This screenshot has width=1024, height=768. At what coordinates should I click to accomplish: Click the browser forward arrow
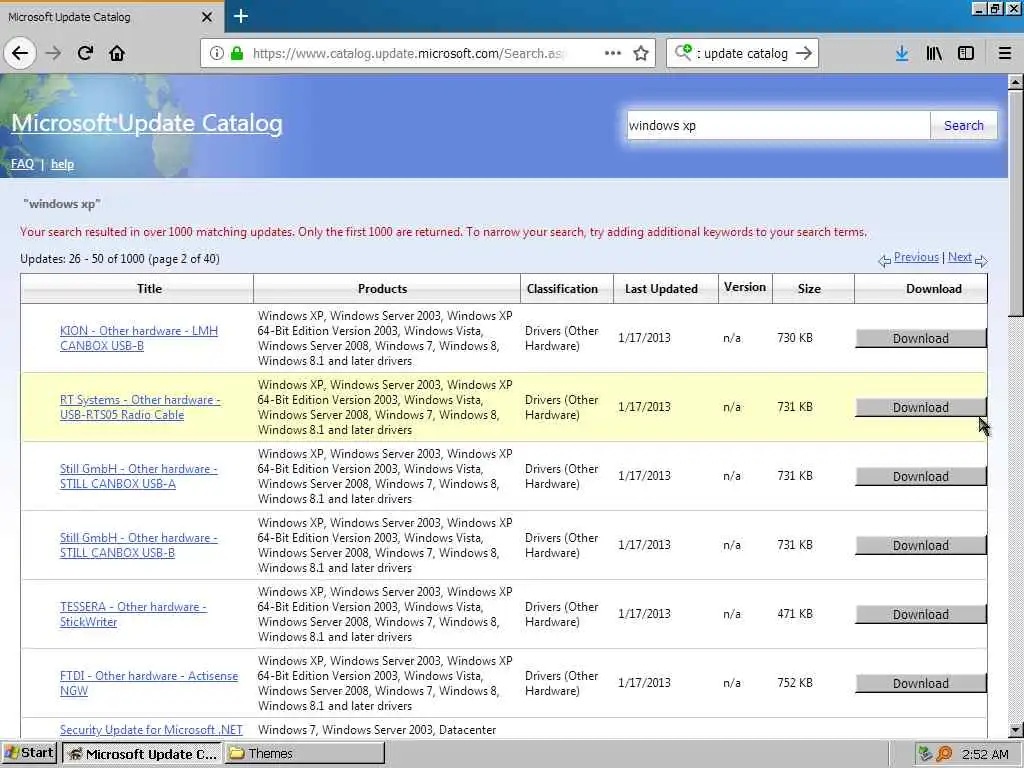pyautogui.click(x=54, y=53)
